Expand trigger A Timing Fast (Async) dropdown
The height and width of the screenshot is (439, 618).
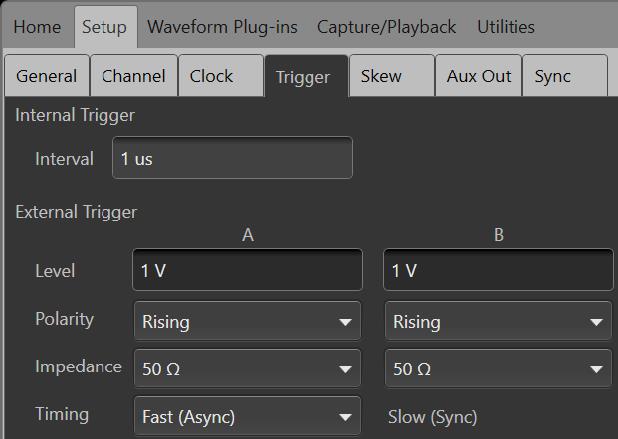(247, 416)
